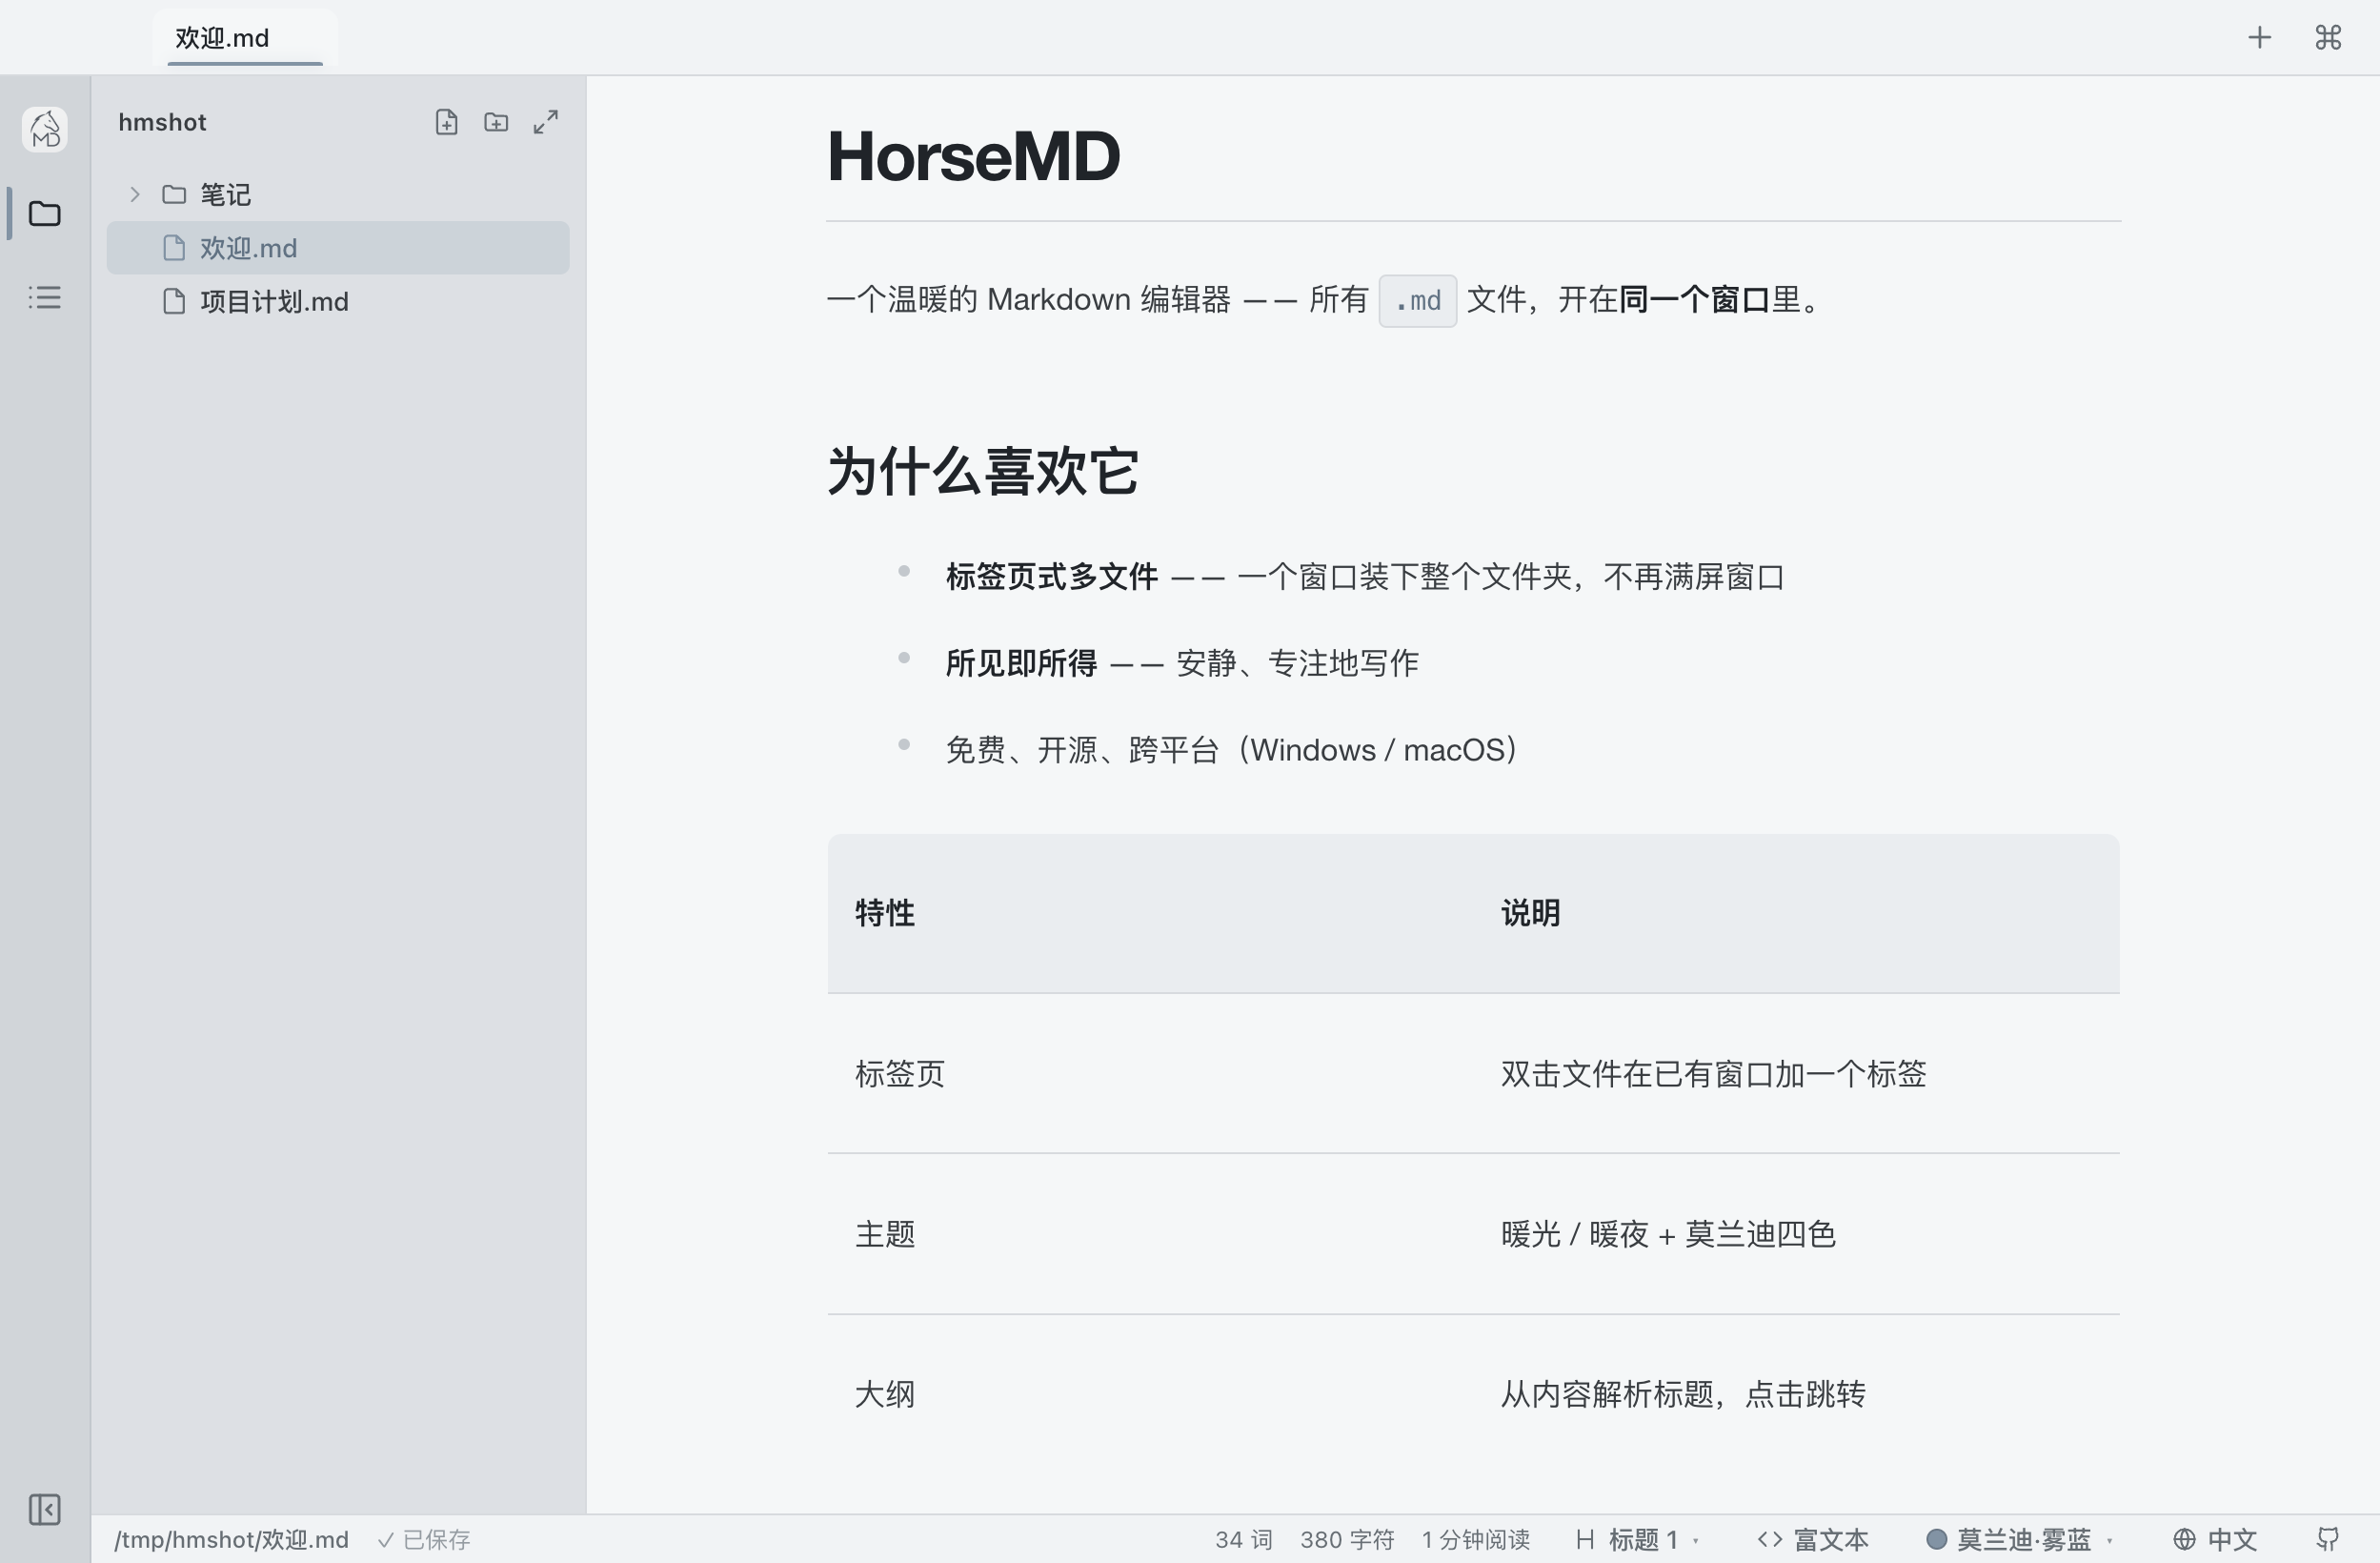Click the HorseMD horse logo icon
Viewport: 2380px width, 1563px height.
click(45, 130)
